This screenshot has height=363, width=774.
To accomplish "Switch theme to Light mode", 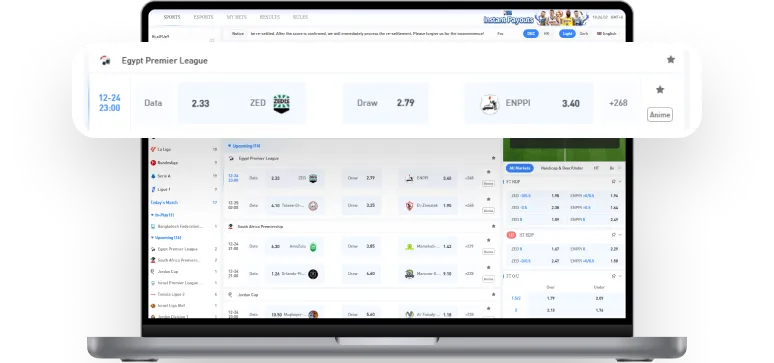I will [x=567, y=34].
